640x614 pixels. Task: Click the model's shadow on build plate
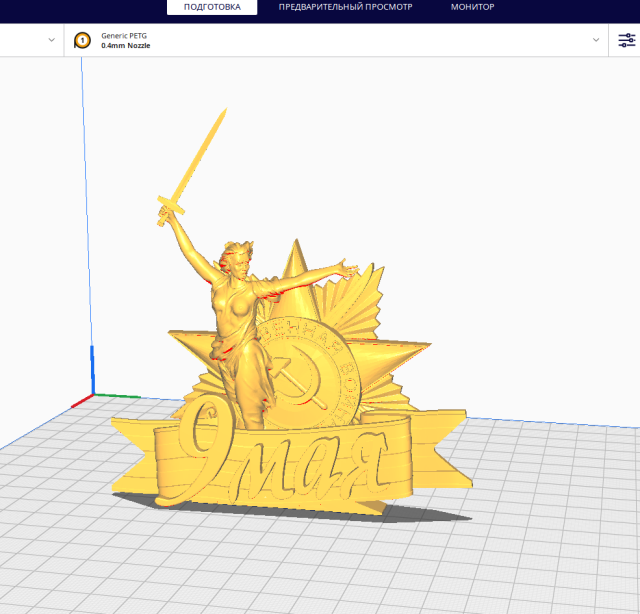click(x=420, y=513)
